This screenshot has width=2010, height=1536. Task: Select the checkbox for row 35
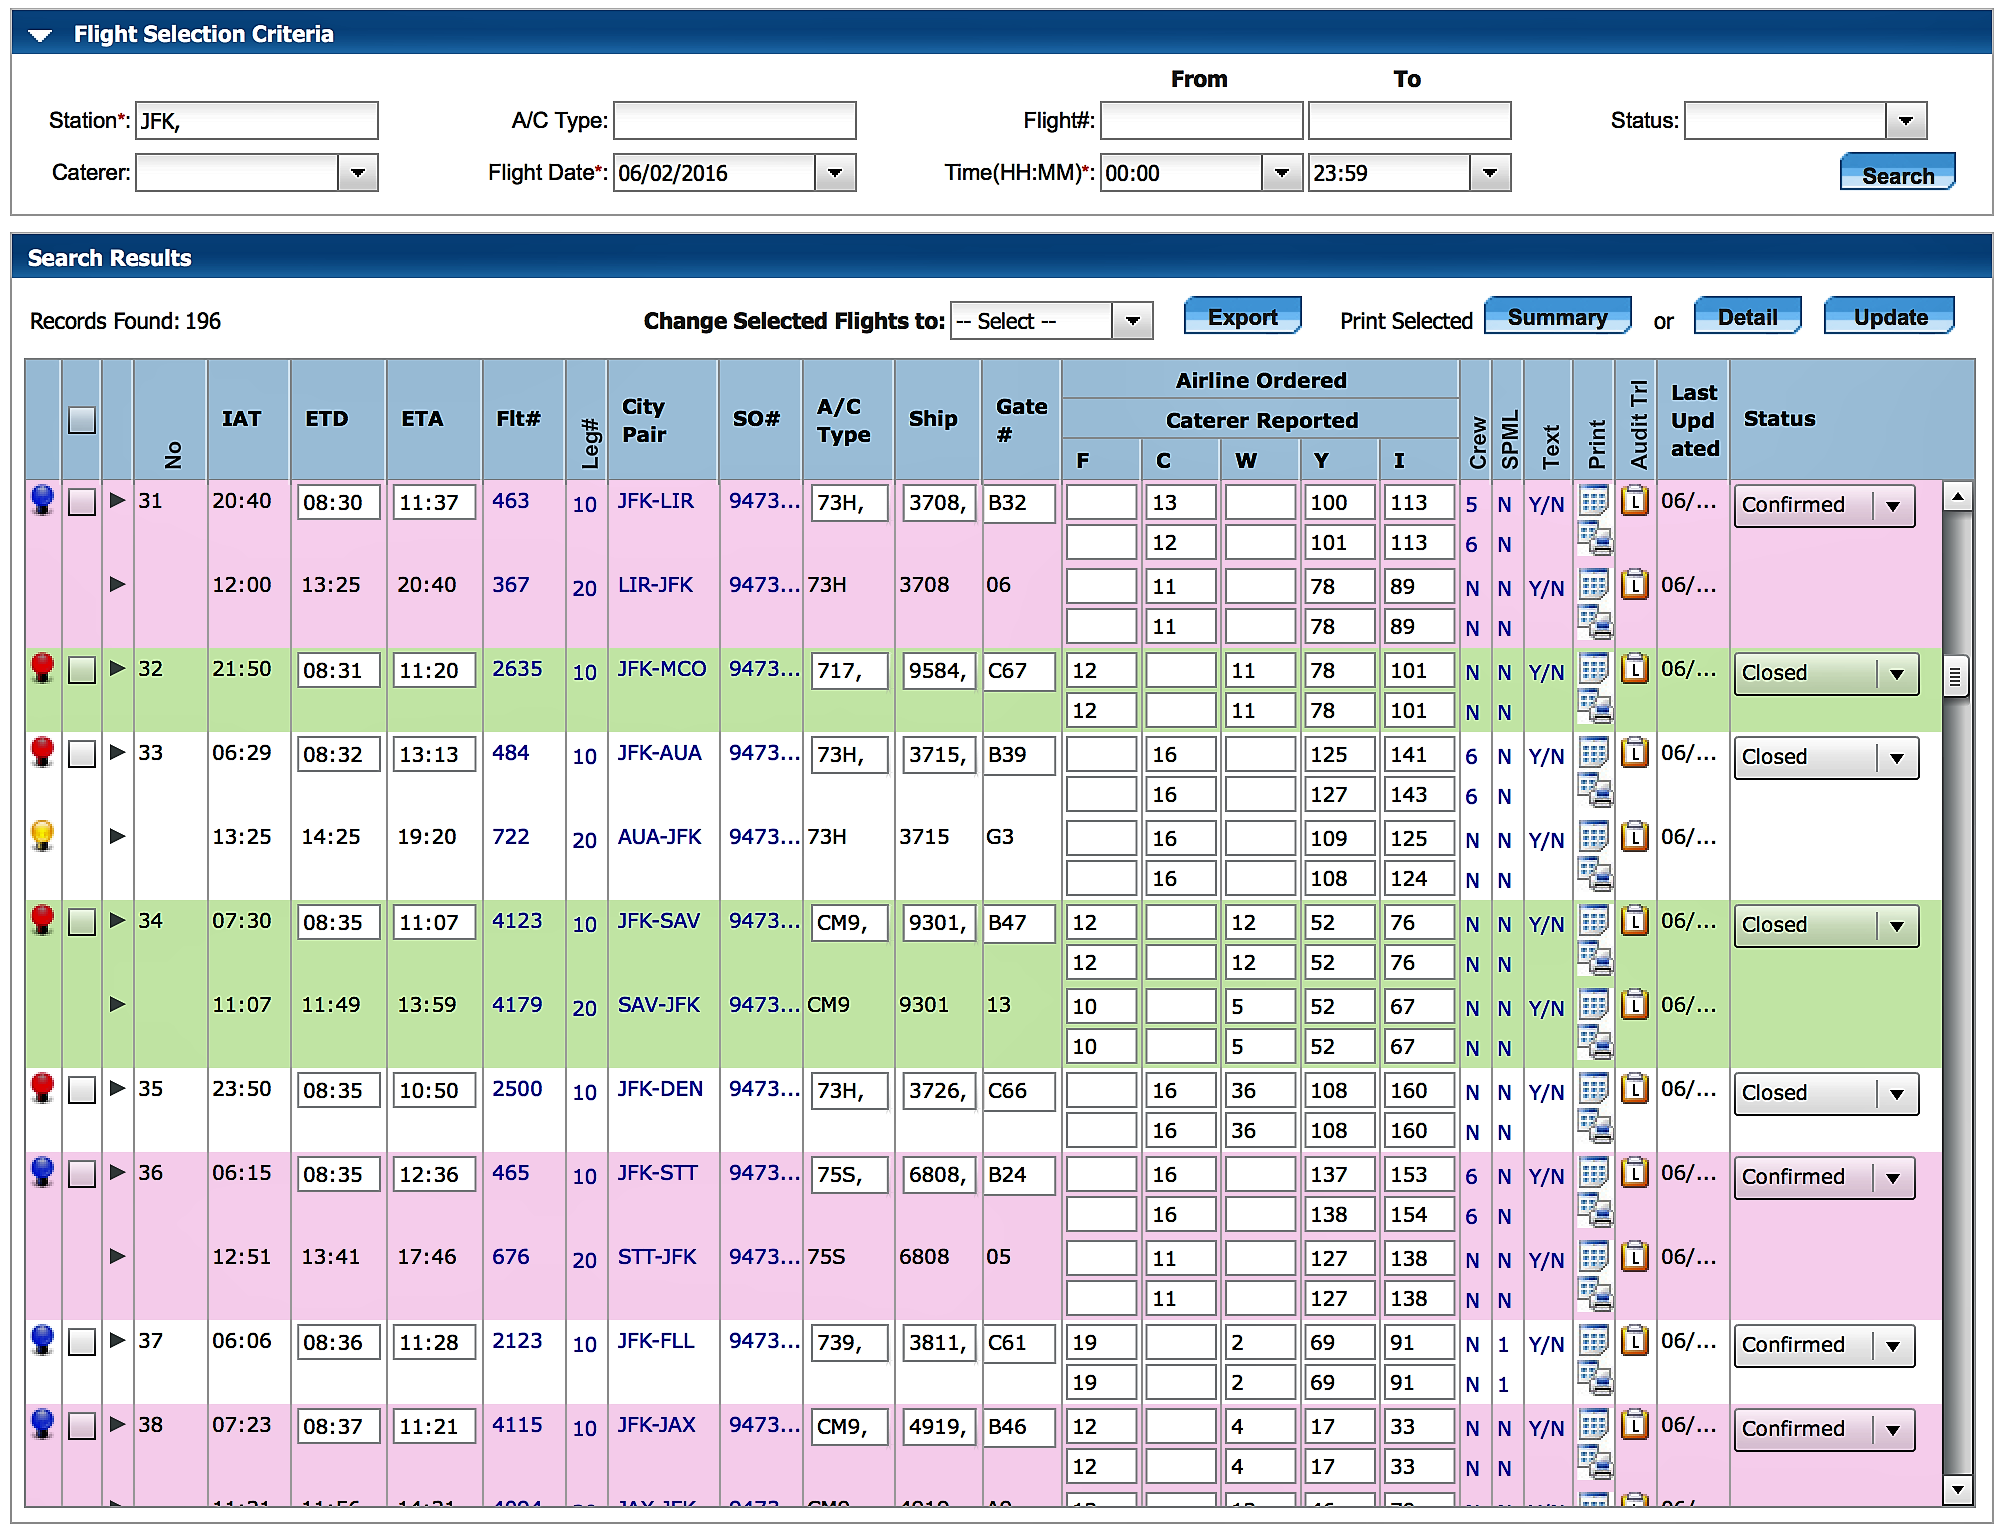(x=82, y=1090)
